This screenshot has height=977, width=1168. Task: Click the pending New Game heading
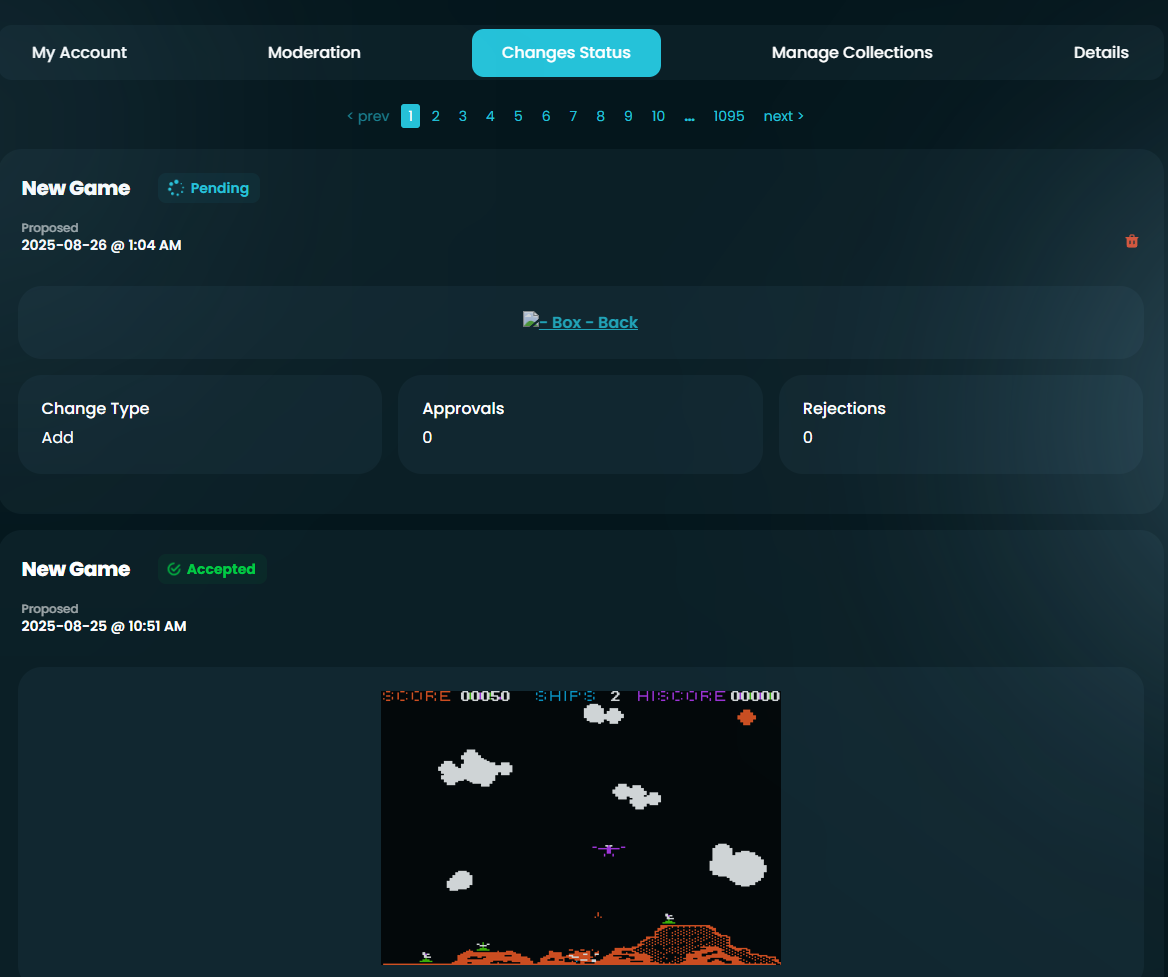[x=76, y=188]
